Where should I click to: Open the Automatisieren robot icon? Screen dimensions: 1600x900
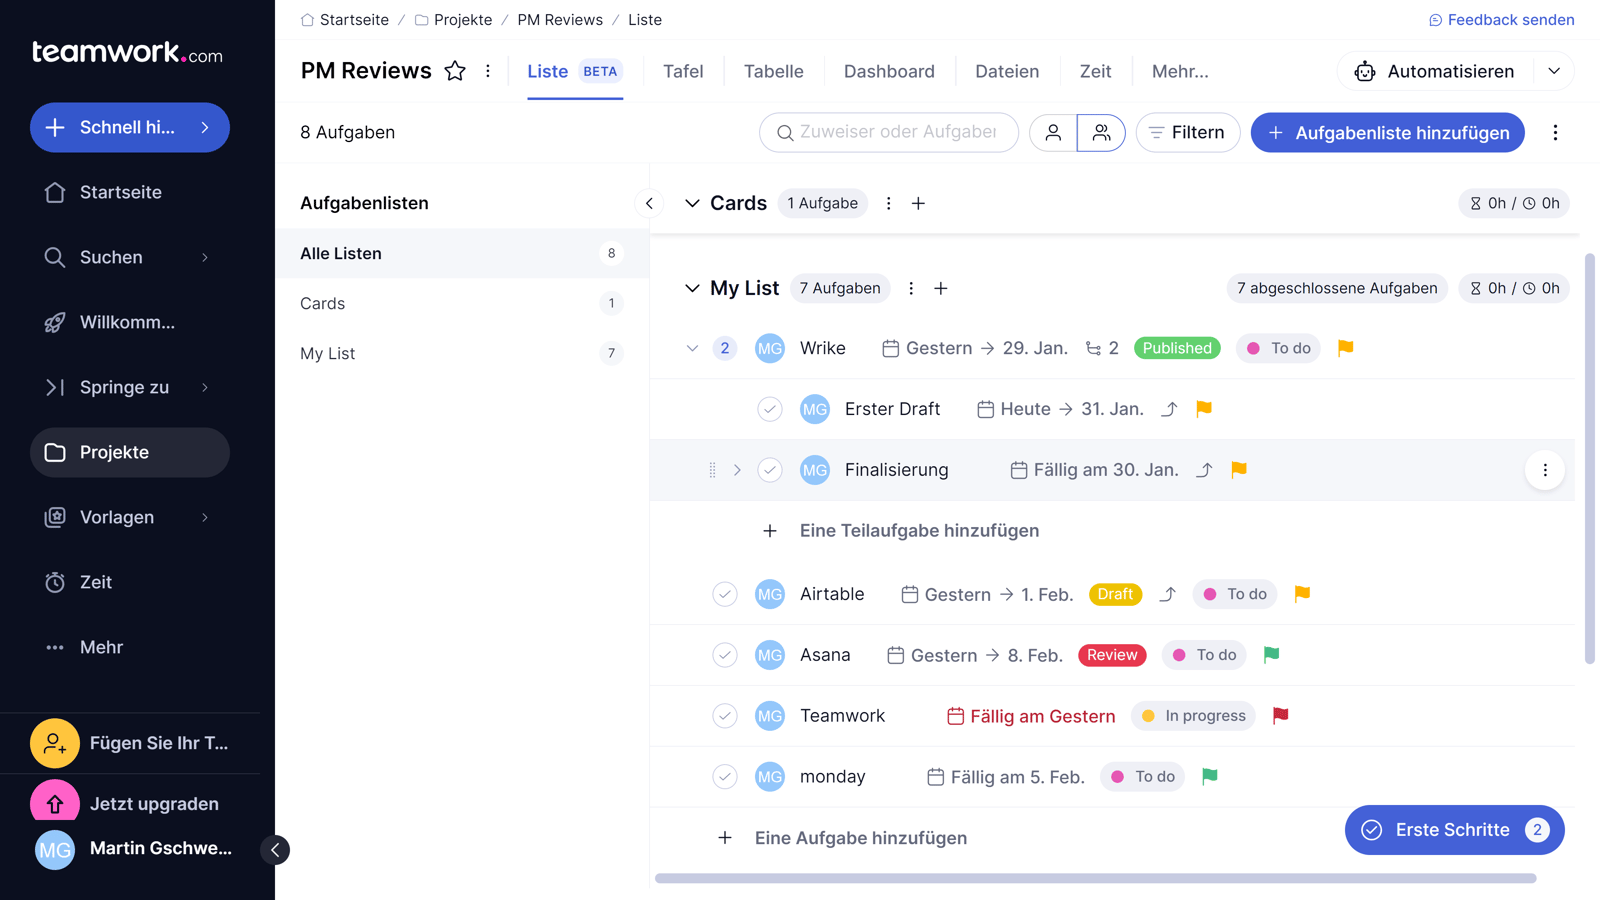pyautogui.click(x=1365, y=71)
